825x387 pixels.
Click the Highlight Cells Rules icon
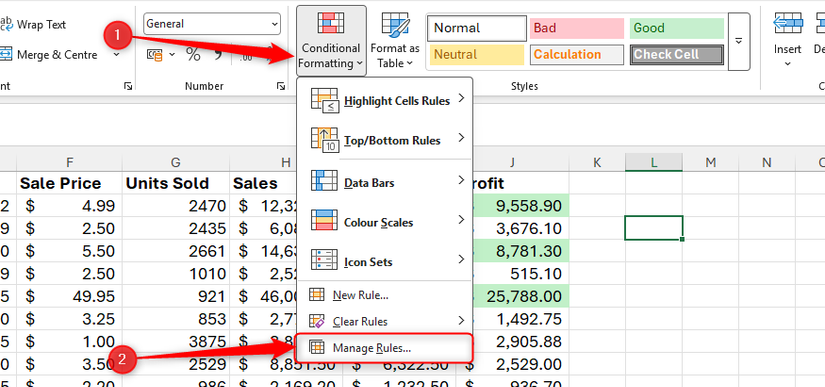tap(325, 100)
